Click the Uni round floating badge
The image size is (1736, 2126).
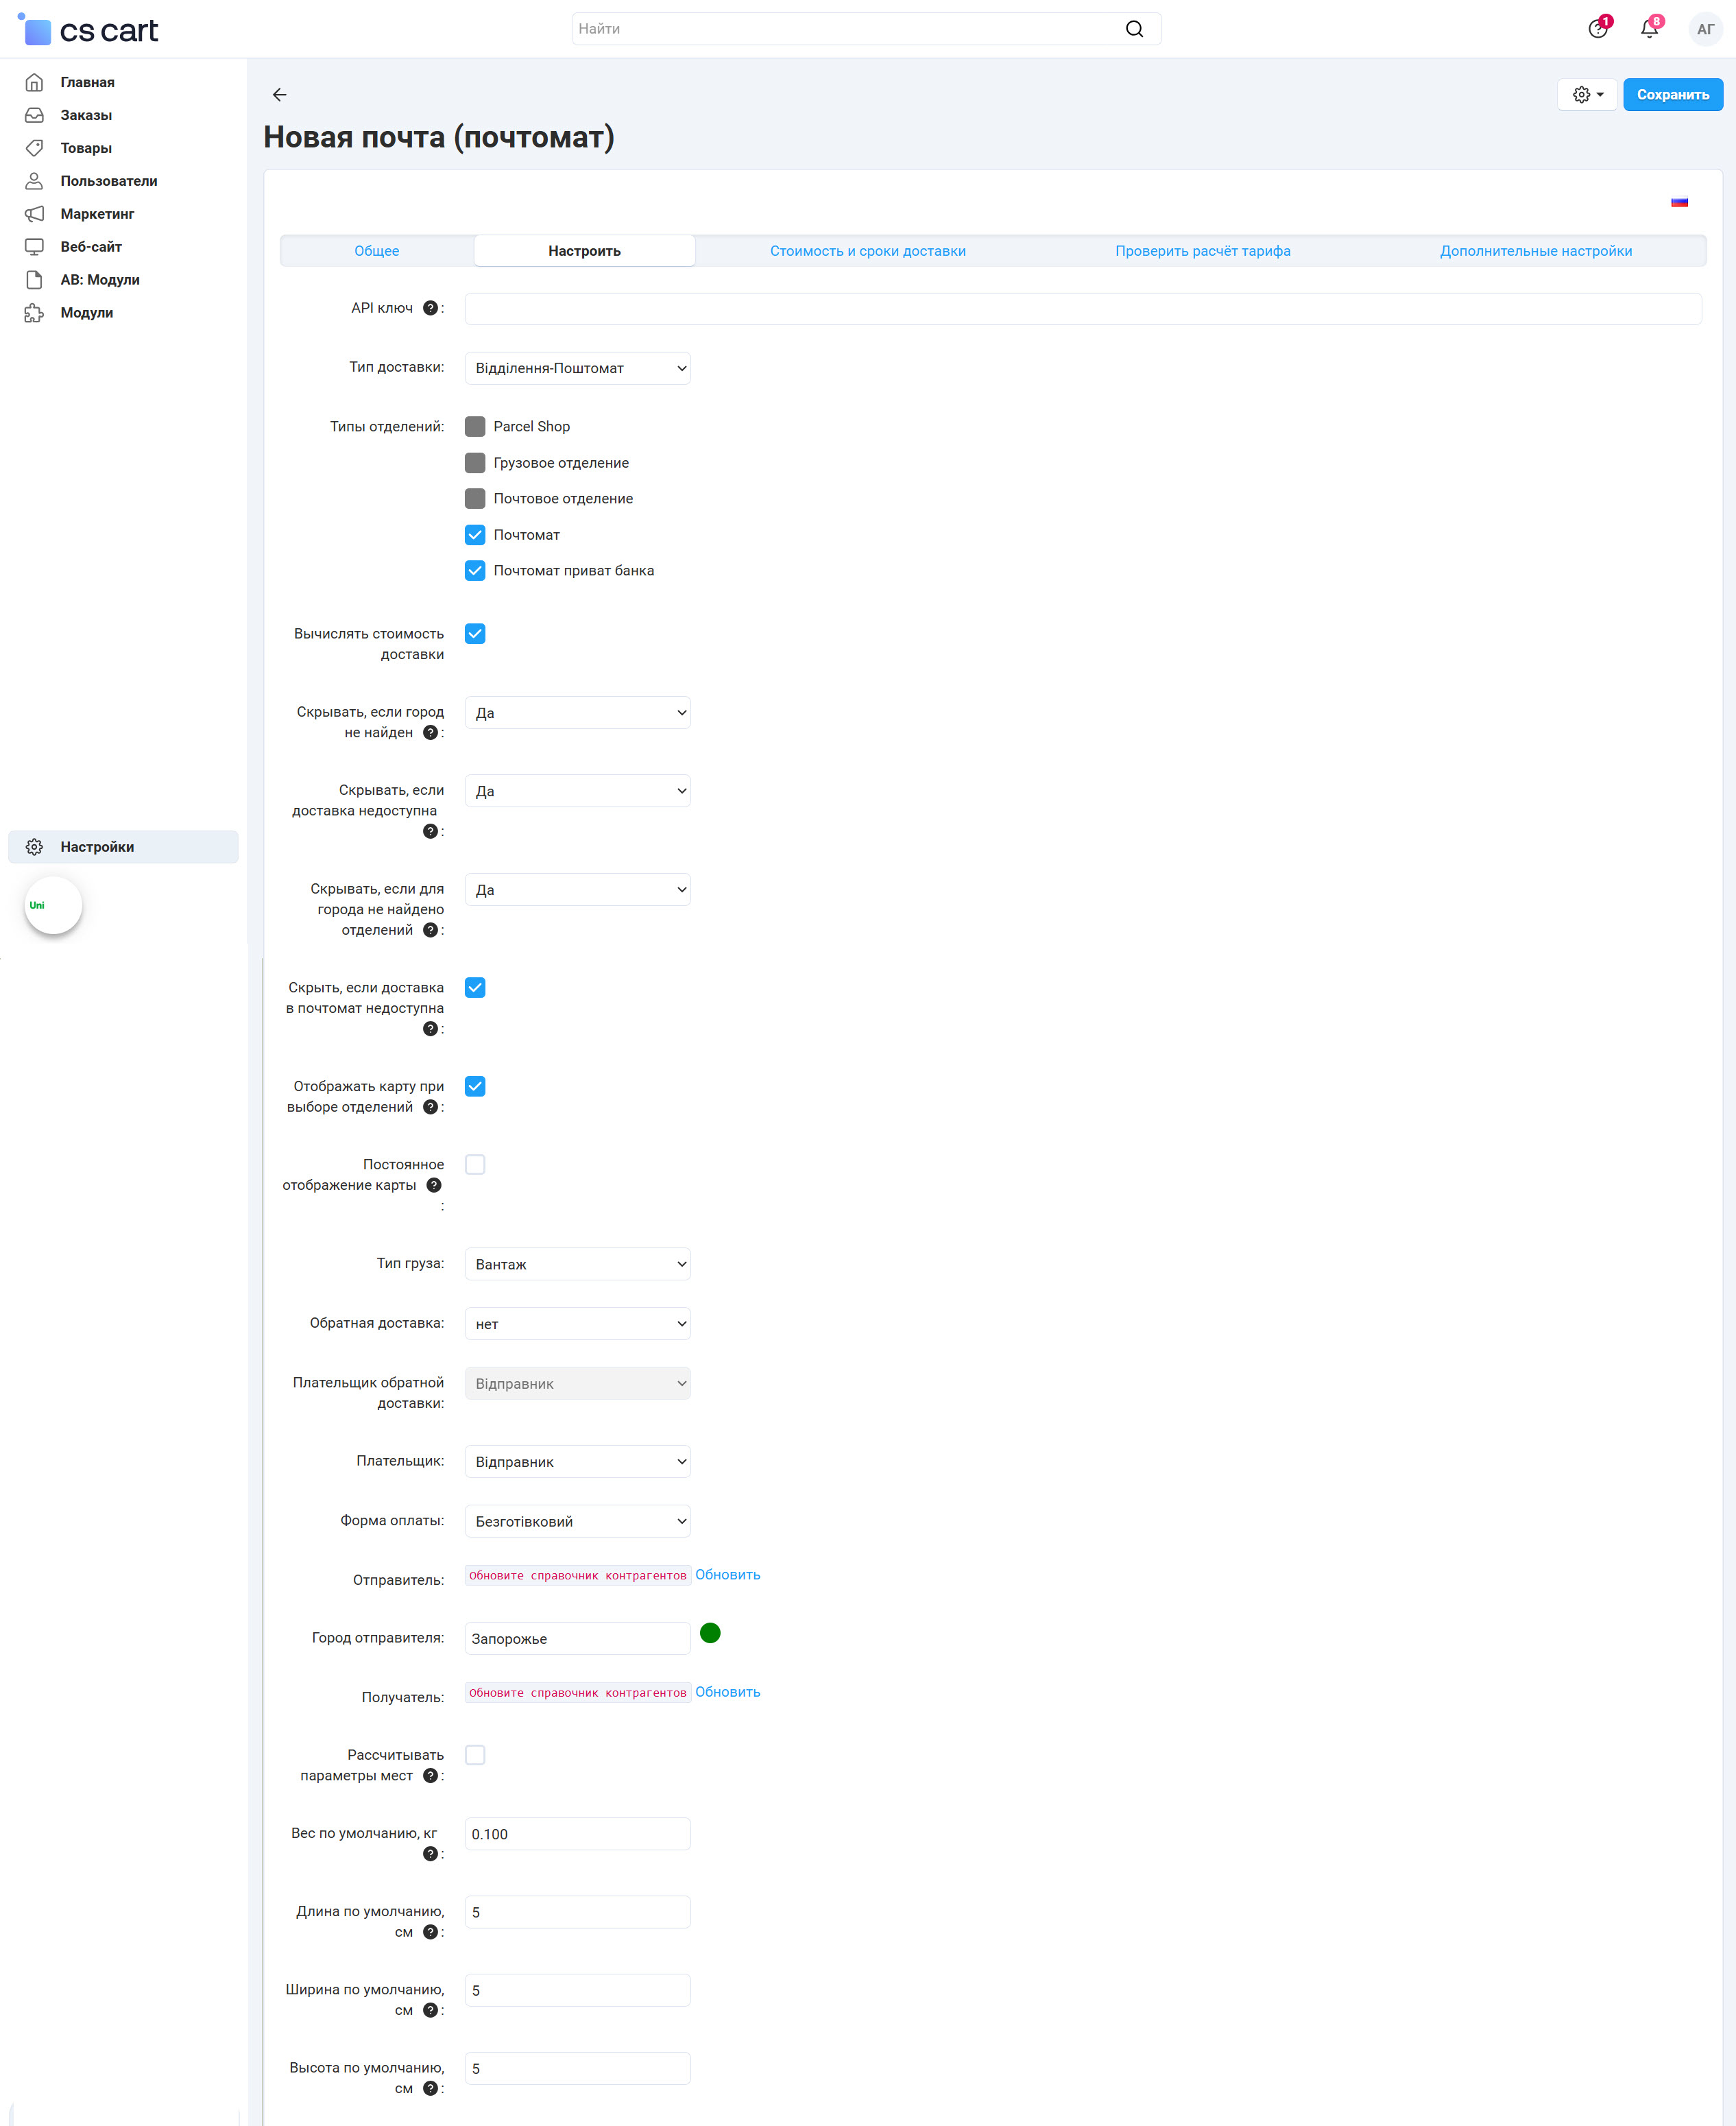(x=53, y=905)
